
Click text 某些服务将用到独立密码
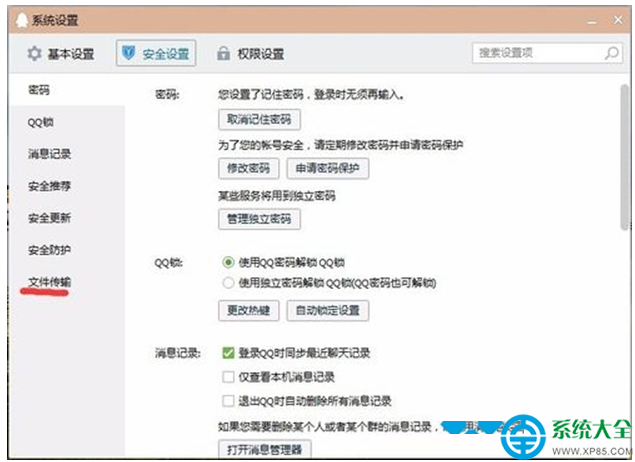[277, 196]
